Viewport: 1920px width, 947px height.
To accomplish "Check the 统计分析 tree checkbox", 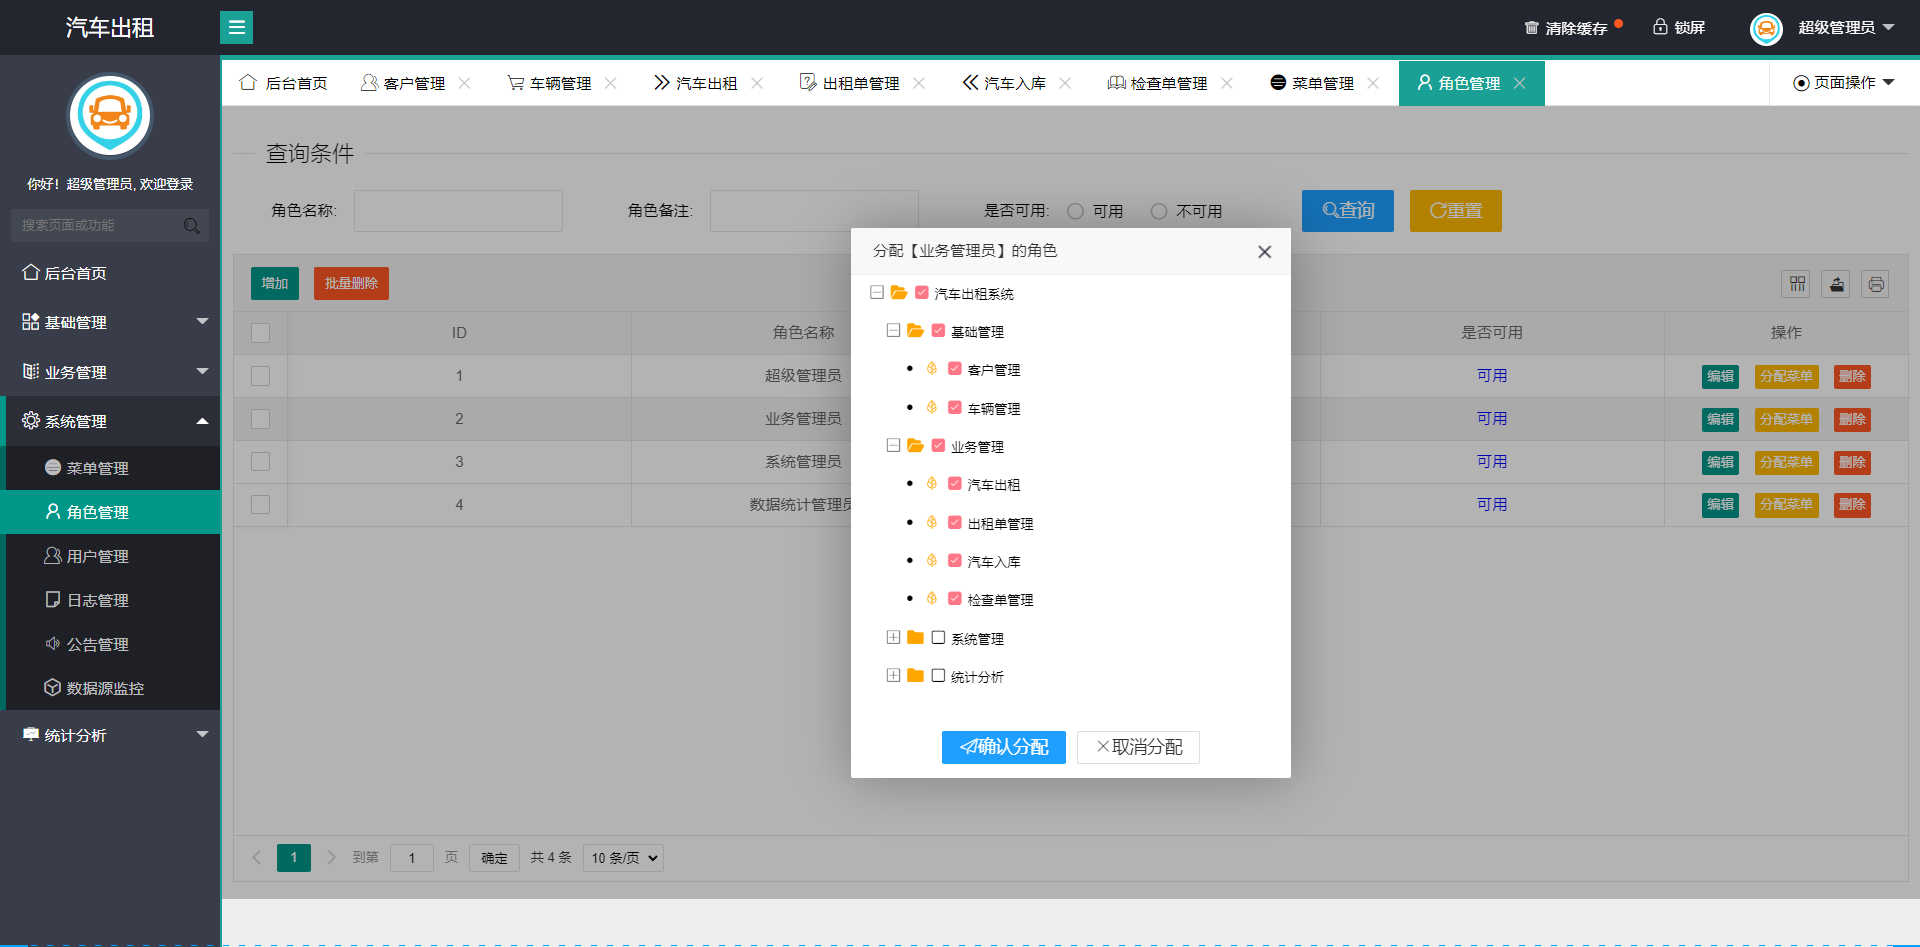I will point(938,676).
